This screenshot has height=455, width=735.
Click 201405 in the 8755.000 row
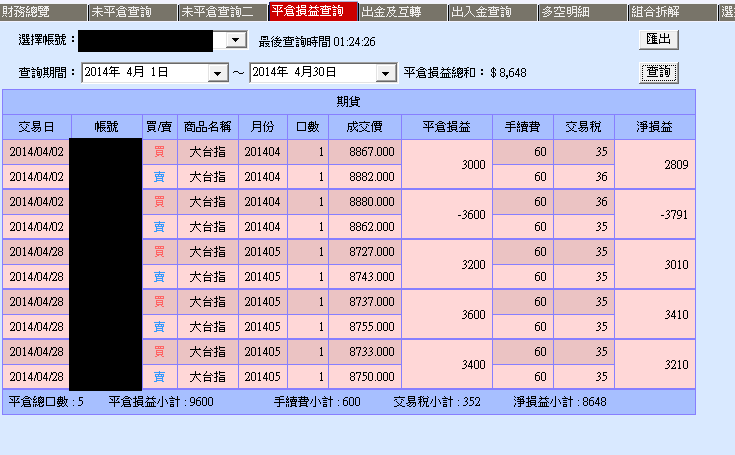click(262, 327)
